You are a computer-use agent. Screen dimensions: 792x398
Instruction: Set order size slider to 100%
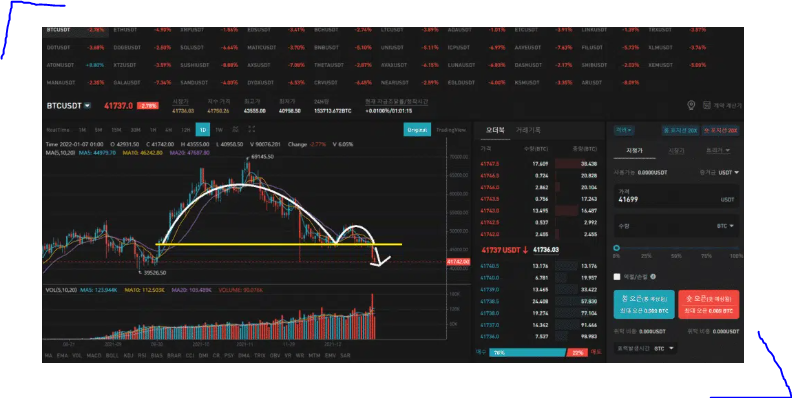[736, 256]
